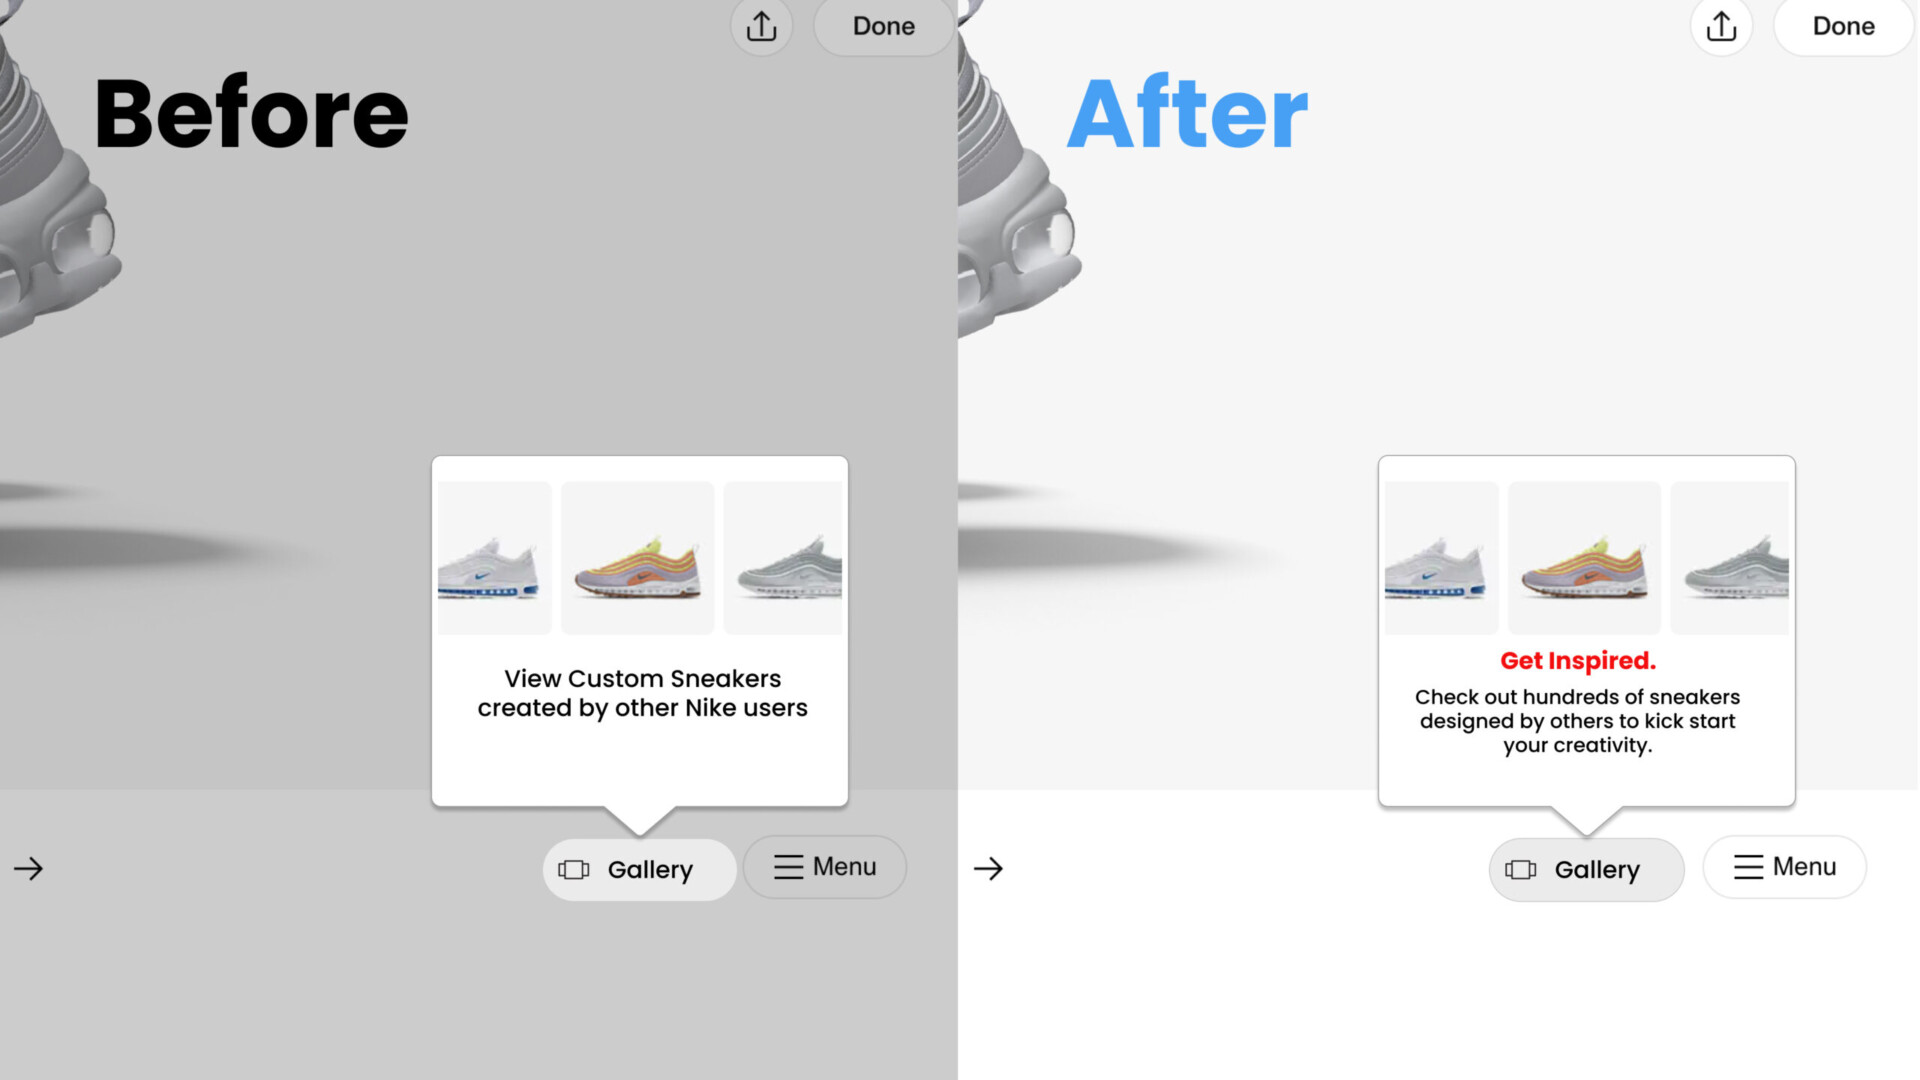Click the right arrow in the After screen
The image size is (1920, 1080).
click(x=988, y=868)
